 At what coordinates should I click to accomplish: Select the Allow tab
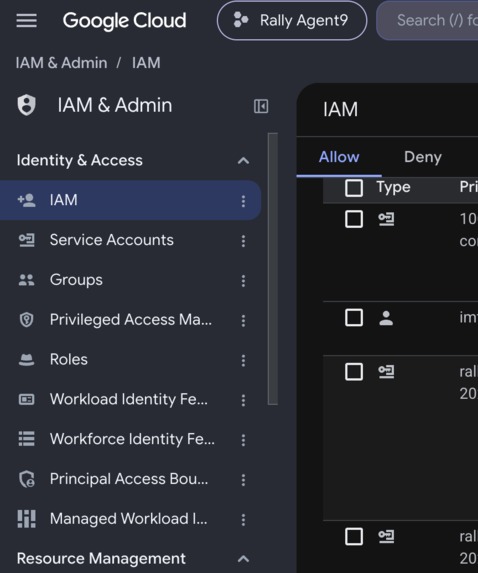click(x=339, y=157)
